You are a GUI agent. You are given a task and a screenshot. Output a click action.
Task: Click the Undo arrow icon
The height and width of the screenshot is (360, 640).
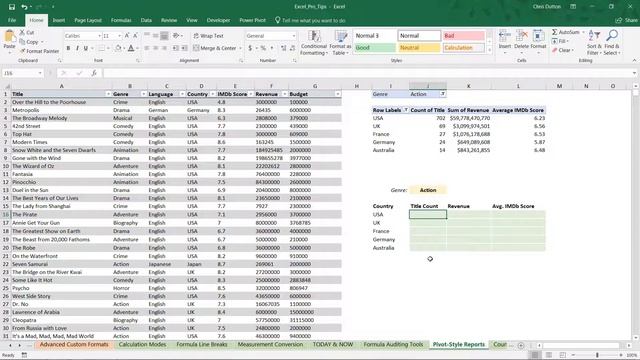tap(24, 7)
